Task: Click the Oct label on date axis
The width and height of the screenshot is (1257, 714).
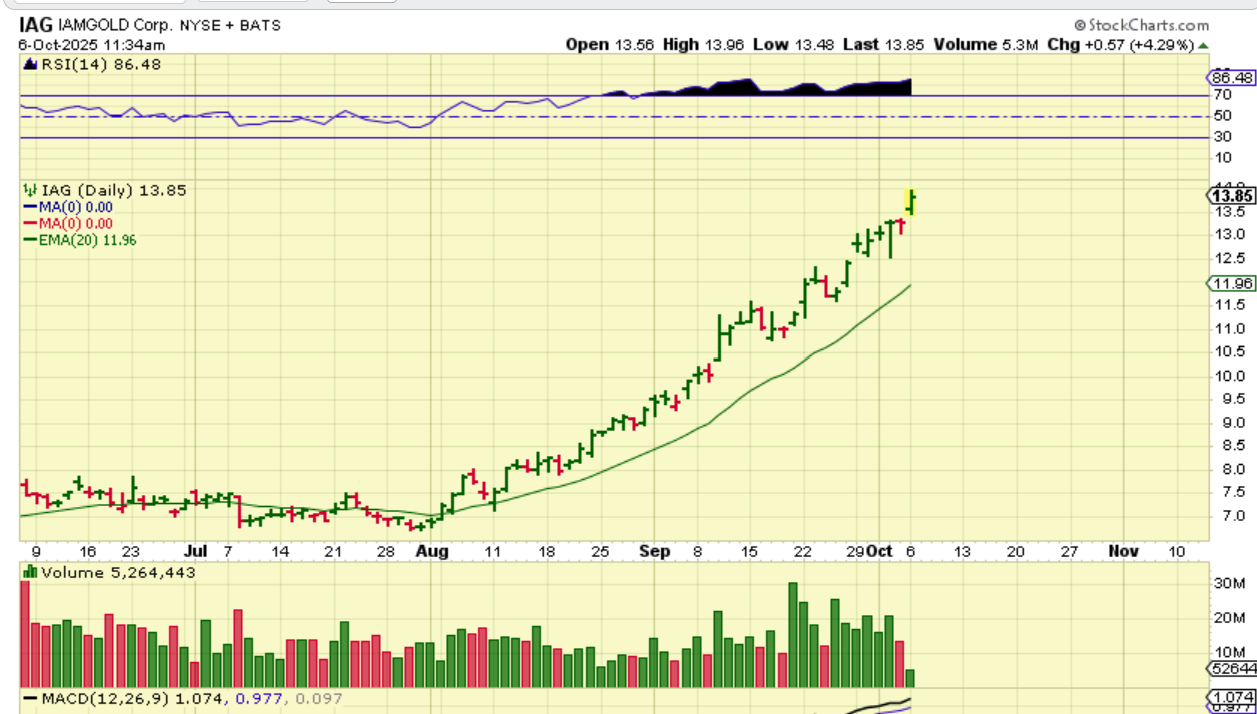Action: point(881,551)
